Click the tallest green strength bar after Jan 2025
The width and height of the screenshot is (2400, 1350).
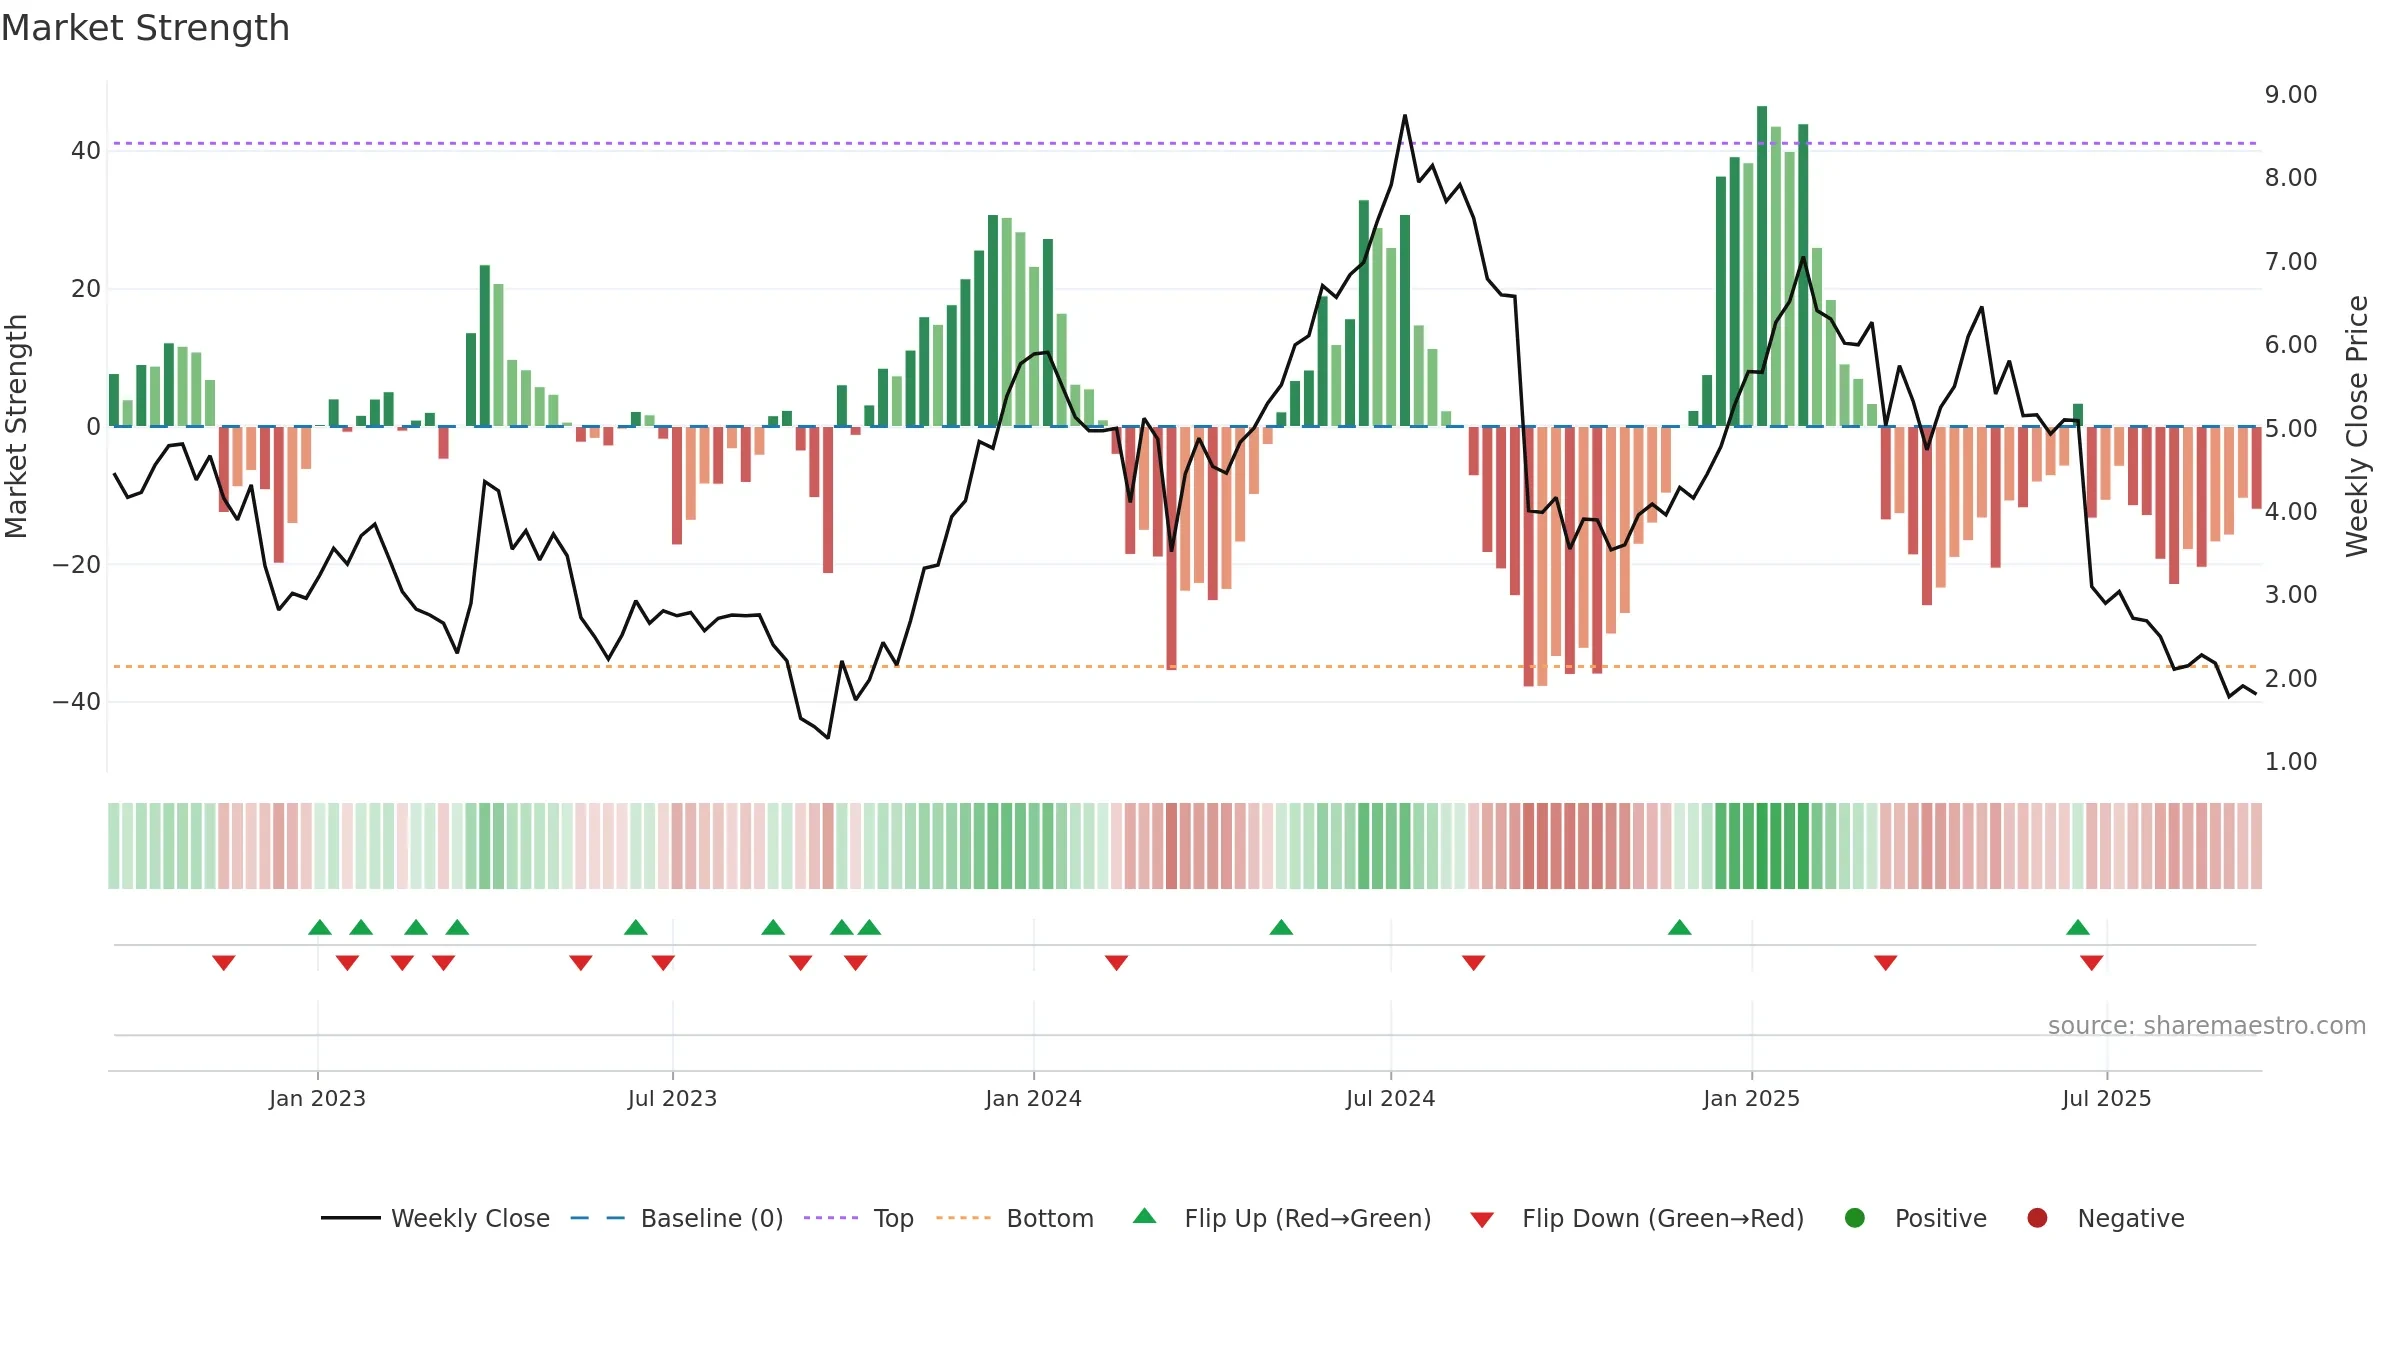click(1762, 266)
